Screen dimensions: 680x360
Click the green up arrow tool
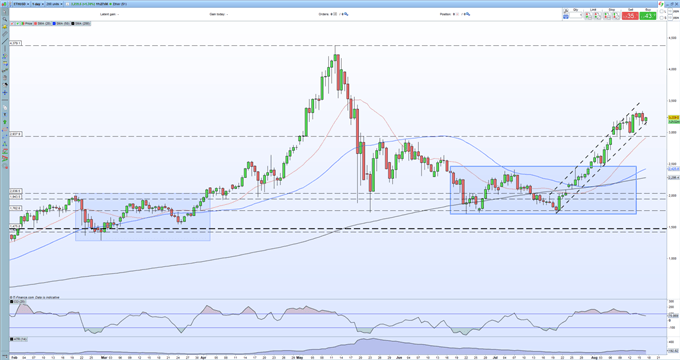pyautogui.click(x=5, y=121)
